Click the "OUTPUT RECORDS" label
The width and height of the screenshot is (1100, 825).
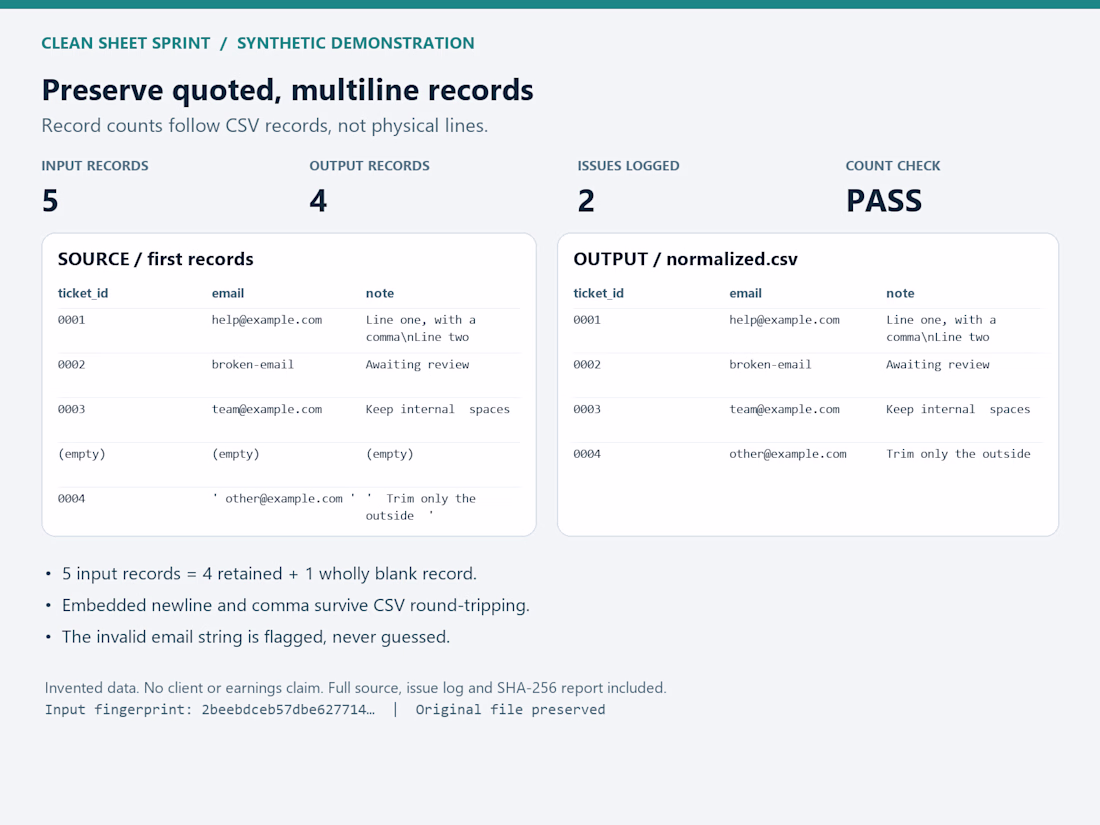[x=370, y=166]
